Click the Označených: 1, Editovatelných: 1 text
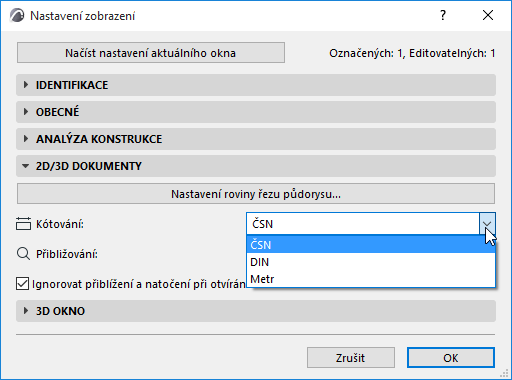 pyautogui.click(x=412, y=53)
